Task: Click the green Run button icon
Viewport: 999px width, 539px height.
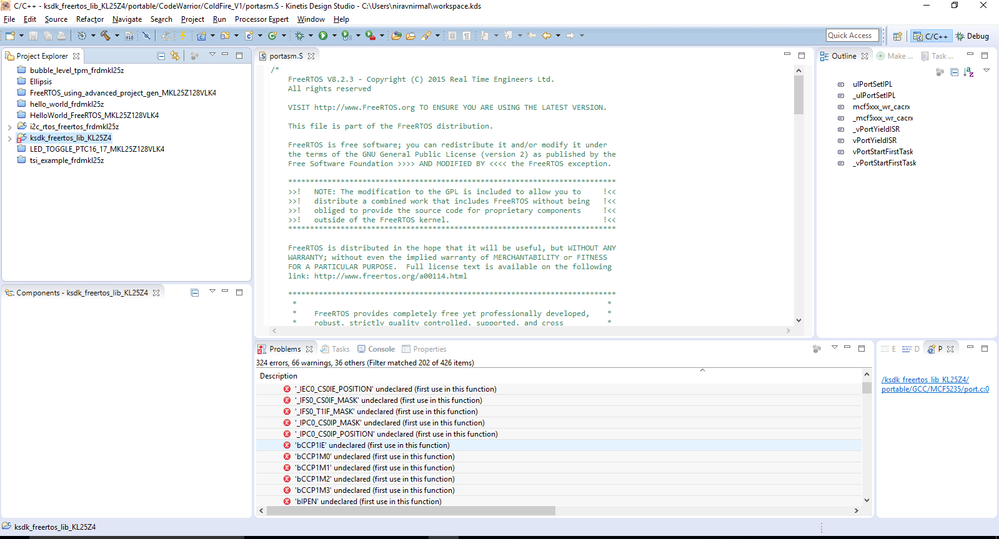Action: [323, 36]
